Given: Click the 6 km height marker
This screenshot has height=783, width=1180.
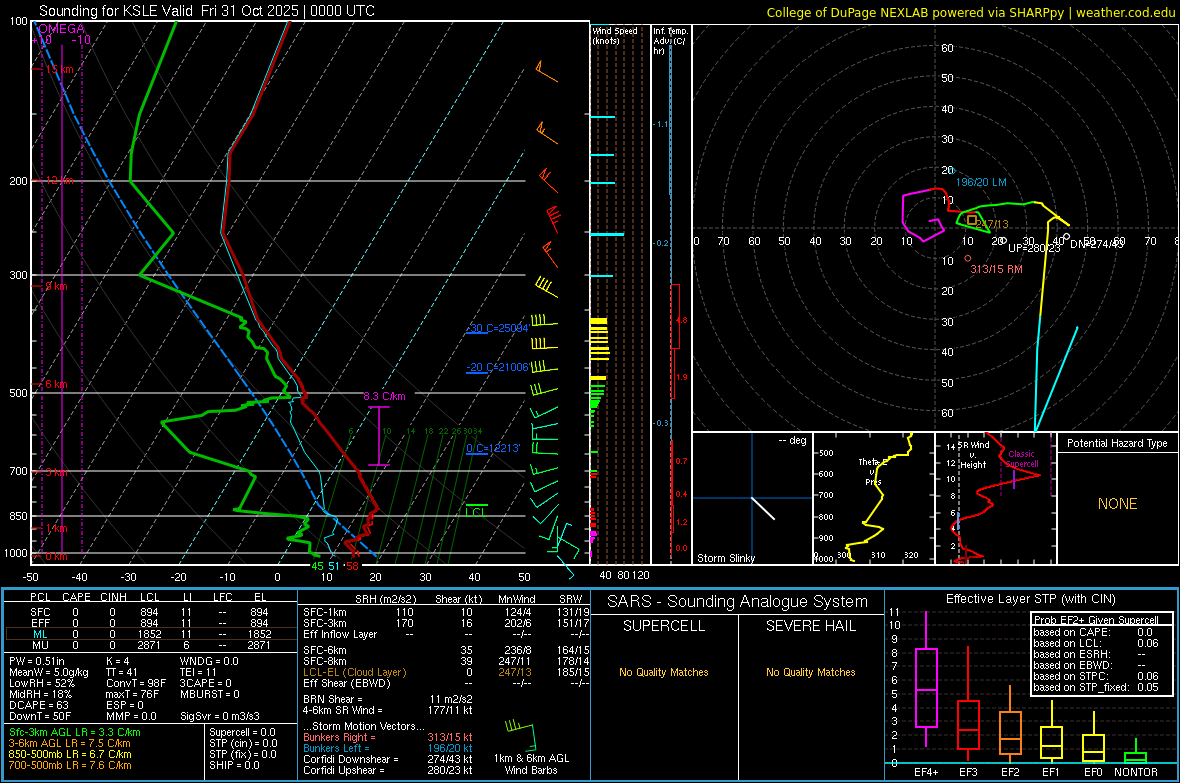Looking at the screenshot, I should 56,384.
